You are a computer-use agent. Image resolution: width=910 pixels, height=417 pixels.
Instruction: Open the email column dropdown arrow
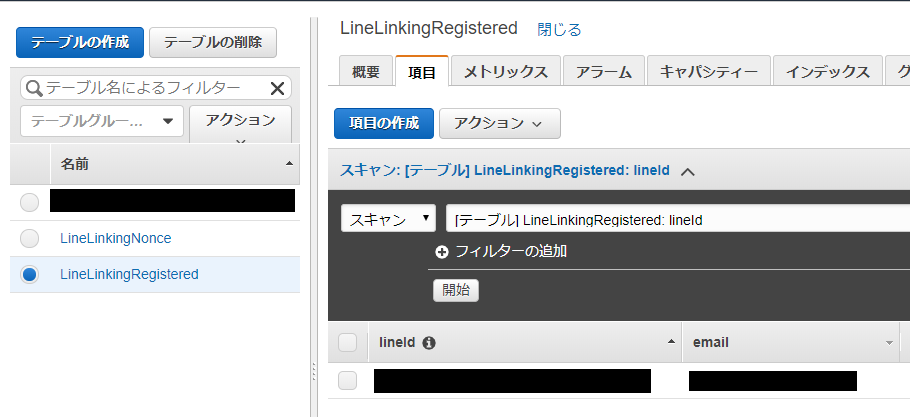coord(889,343)
